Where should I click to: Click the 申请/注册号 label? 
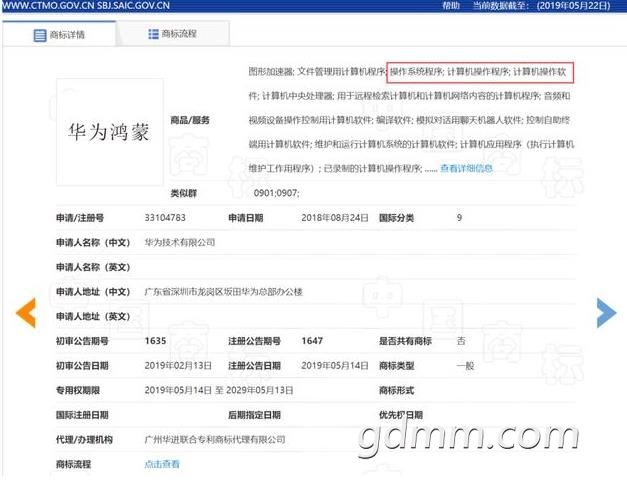click(x=80, y=218)
